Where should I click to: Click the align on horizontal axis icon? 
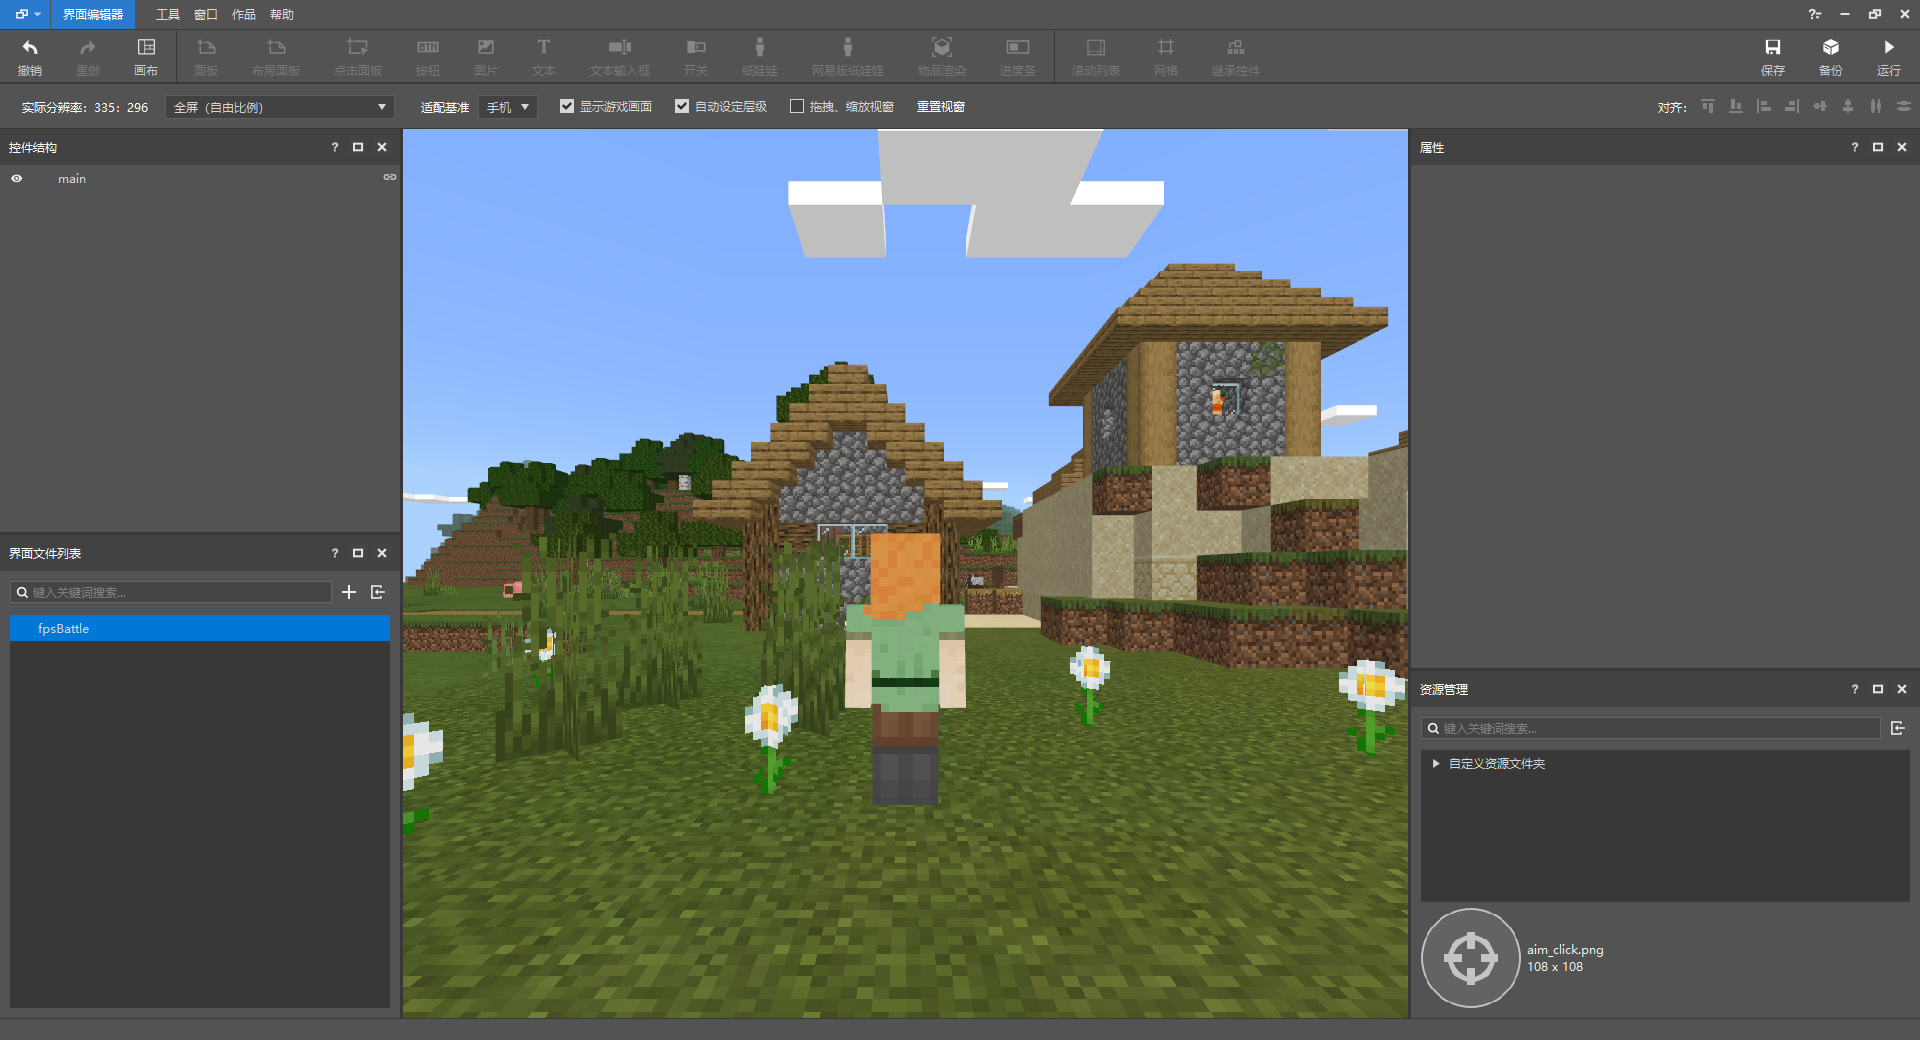pyautogui.click(x=1820, y=106)
